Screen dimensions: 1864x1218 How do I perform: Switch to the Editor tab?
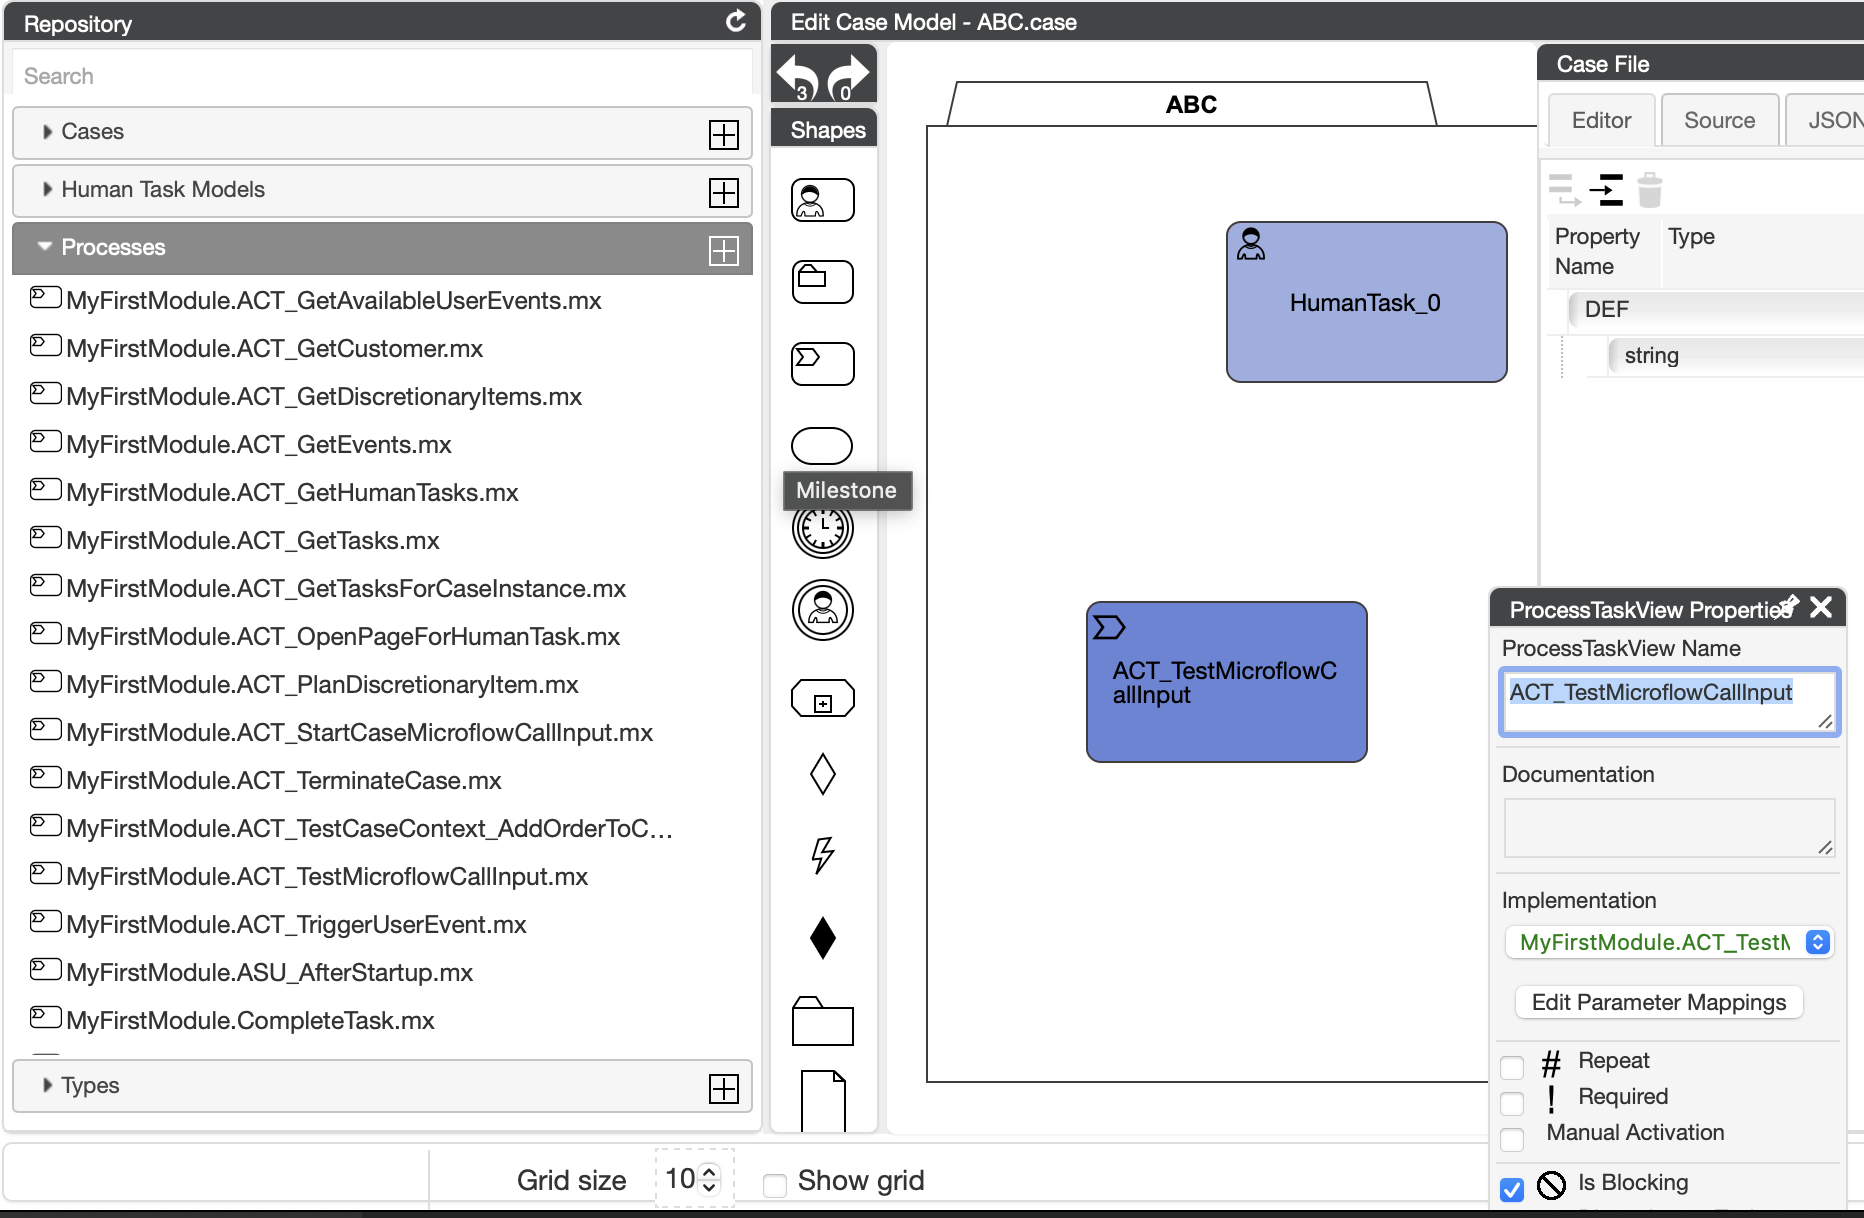(x=1601, y=121)
